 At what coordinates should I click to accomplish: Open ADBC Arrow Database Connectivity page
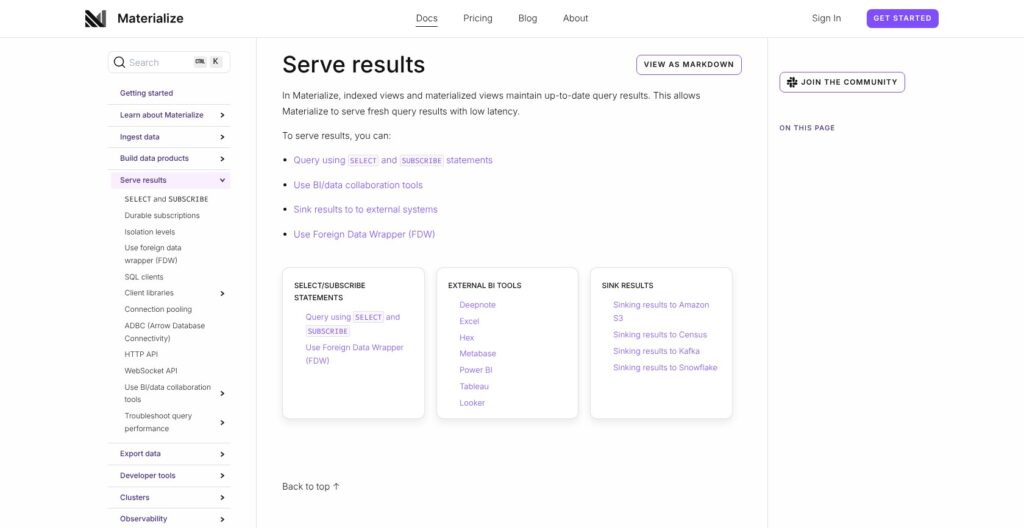tap(165, 332)
